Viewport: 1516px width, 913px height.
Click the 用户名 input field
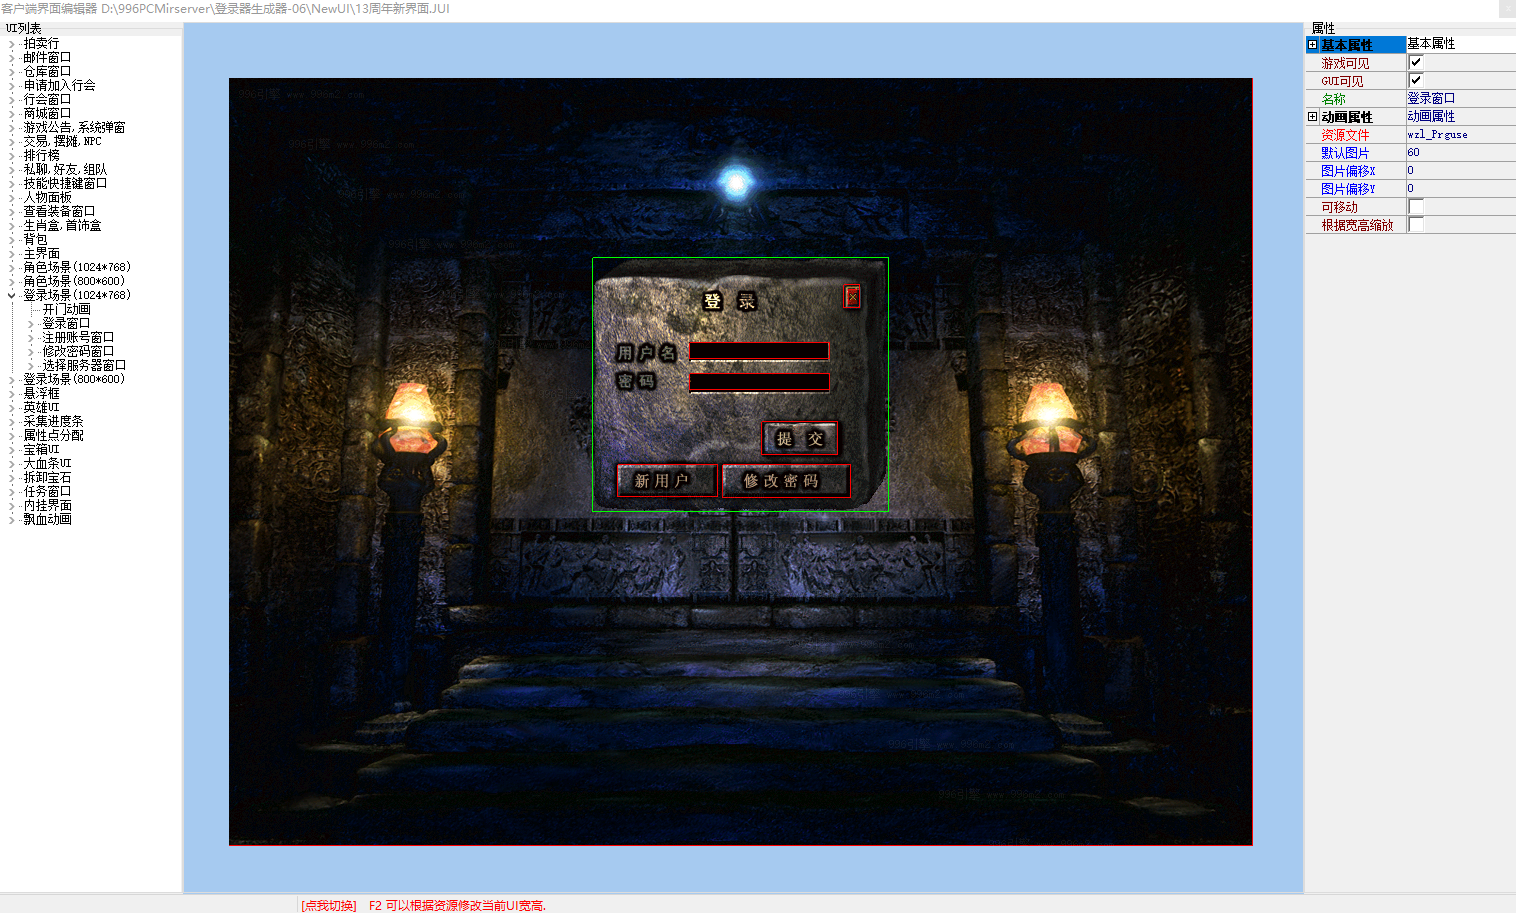(x=759, y=351)
